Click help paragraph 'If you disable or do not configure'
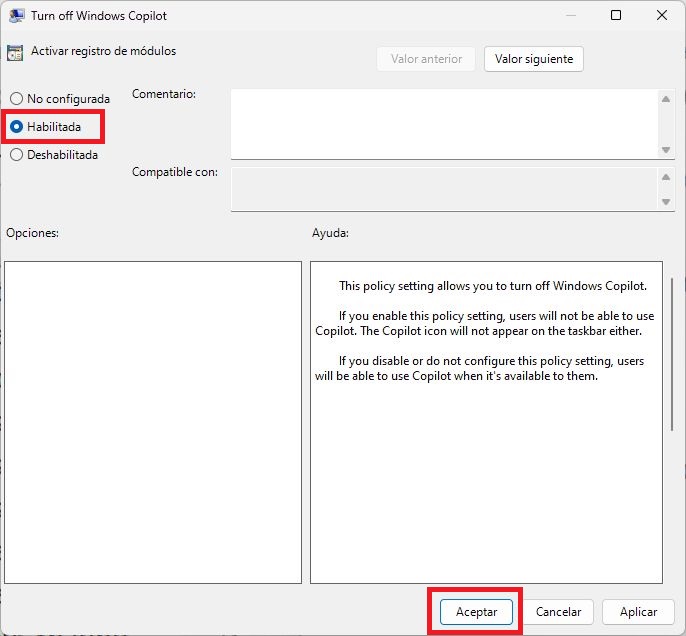The height and width of the screenshot is (636, 686). [480, 368]
